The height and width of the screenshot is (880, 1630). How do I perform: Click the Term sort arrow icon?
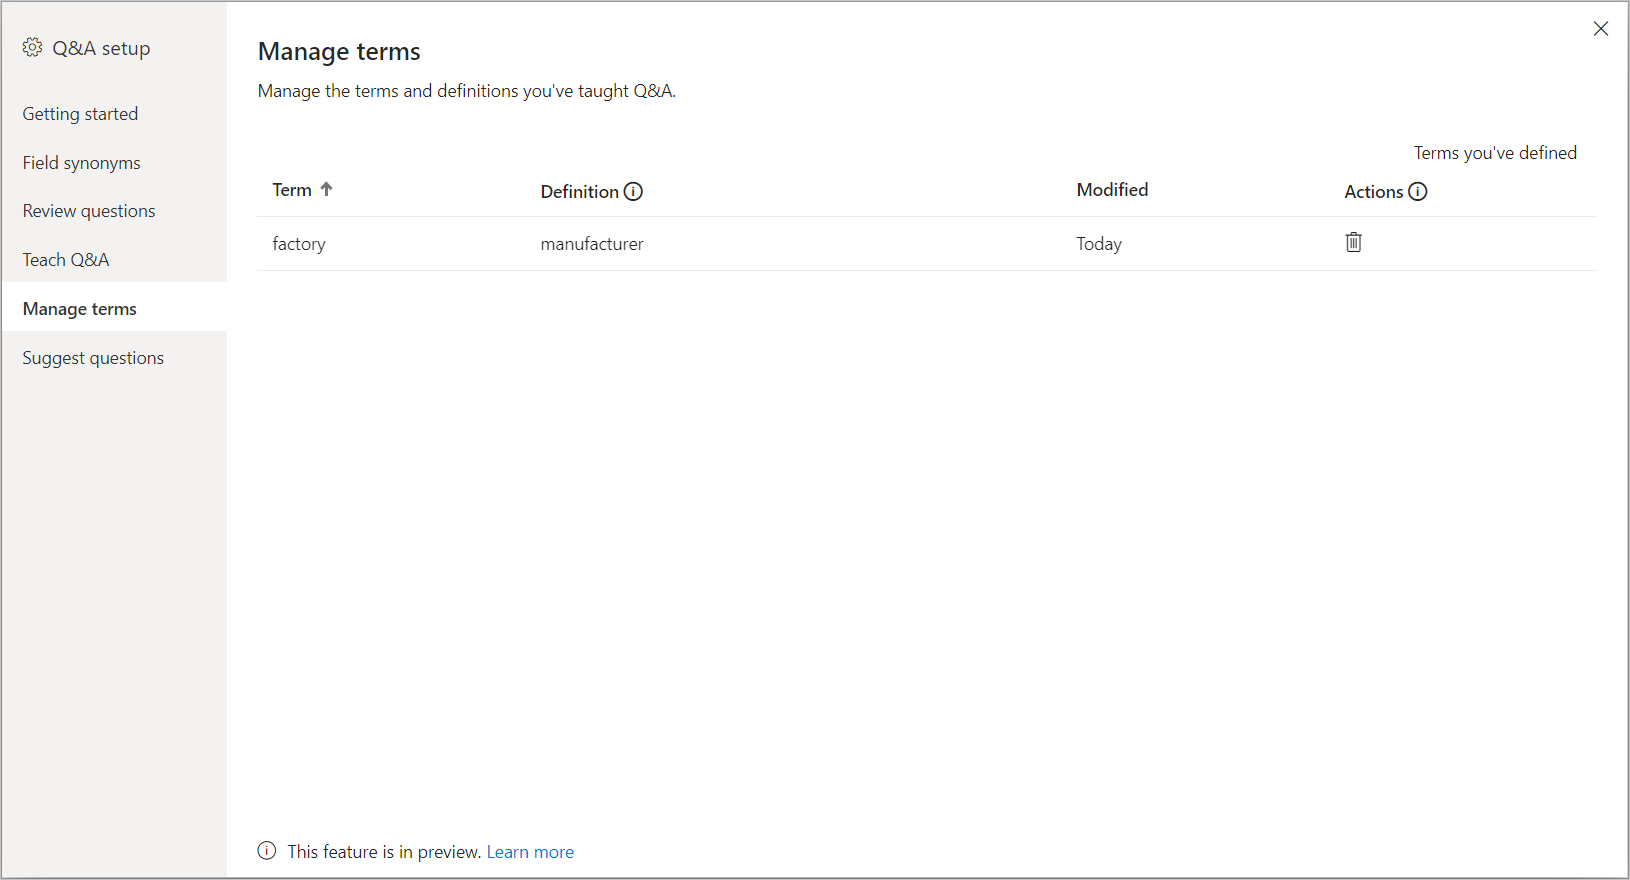pos(326,189)
